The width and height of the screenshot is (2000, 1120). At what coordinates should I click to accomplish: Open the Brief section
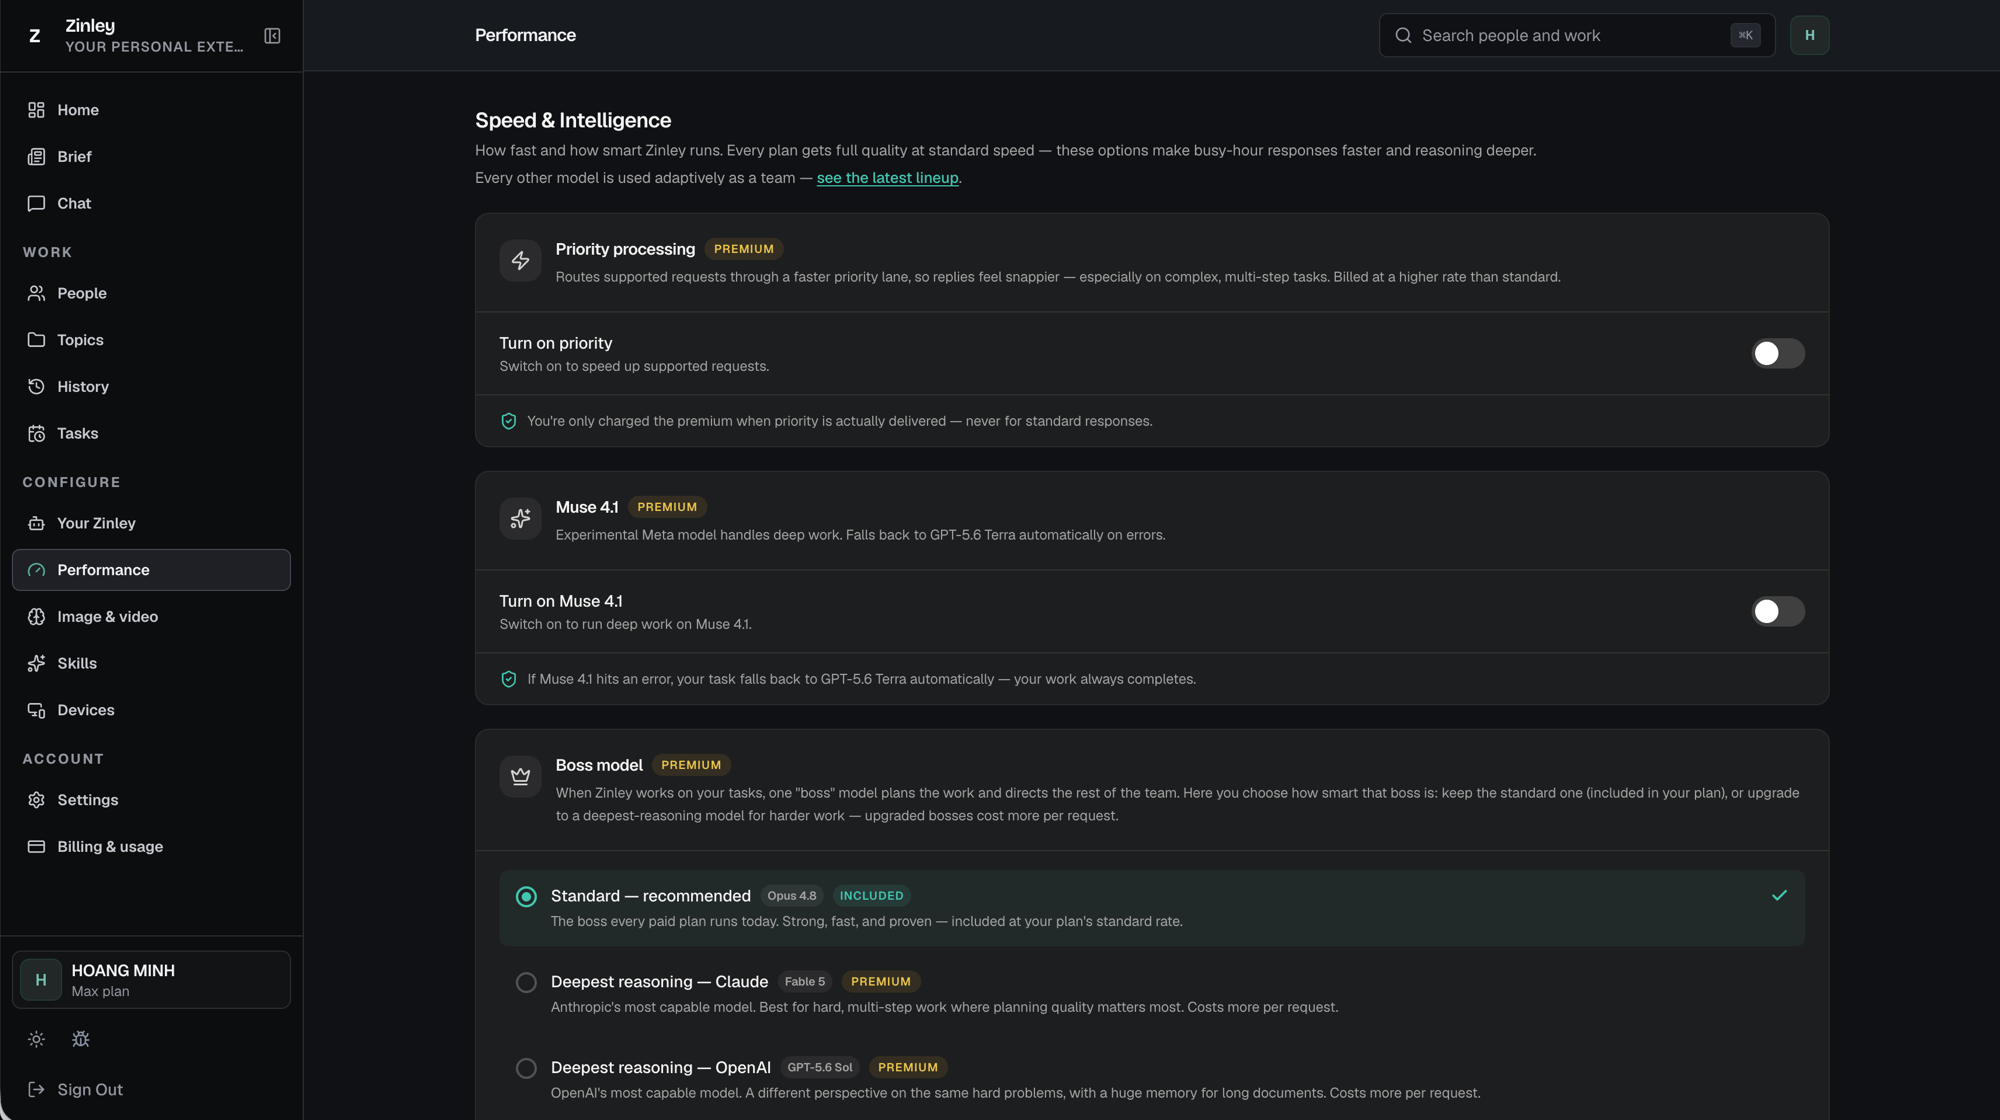(151, 157)
